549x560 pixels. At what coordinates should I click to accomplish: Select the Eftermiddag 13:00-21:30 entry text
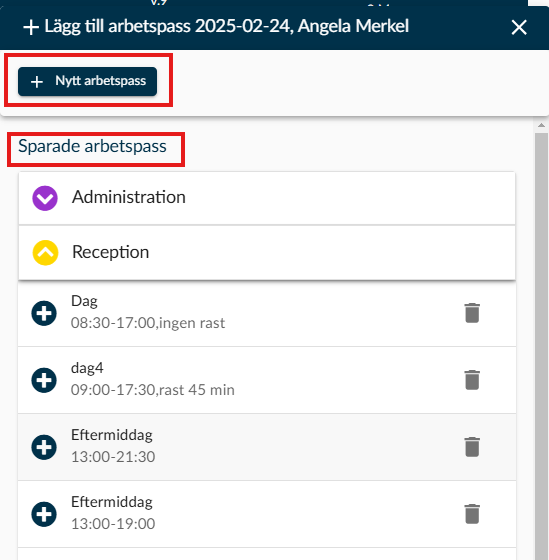click(x=113, y=446)
